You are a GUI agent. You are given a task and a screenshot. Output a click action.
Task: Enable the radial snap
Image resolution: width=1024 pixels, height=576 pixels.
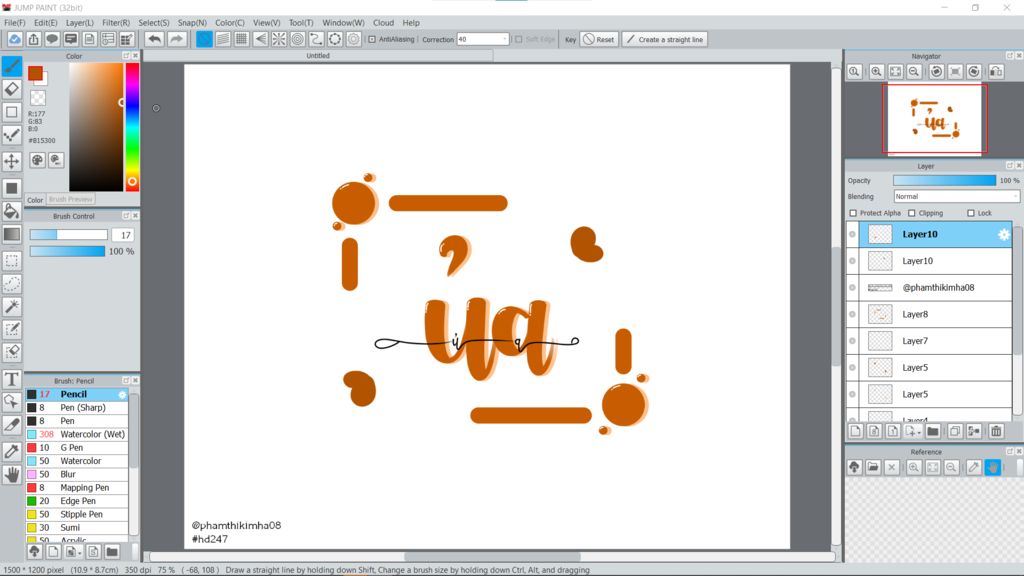point(279,39)
